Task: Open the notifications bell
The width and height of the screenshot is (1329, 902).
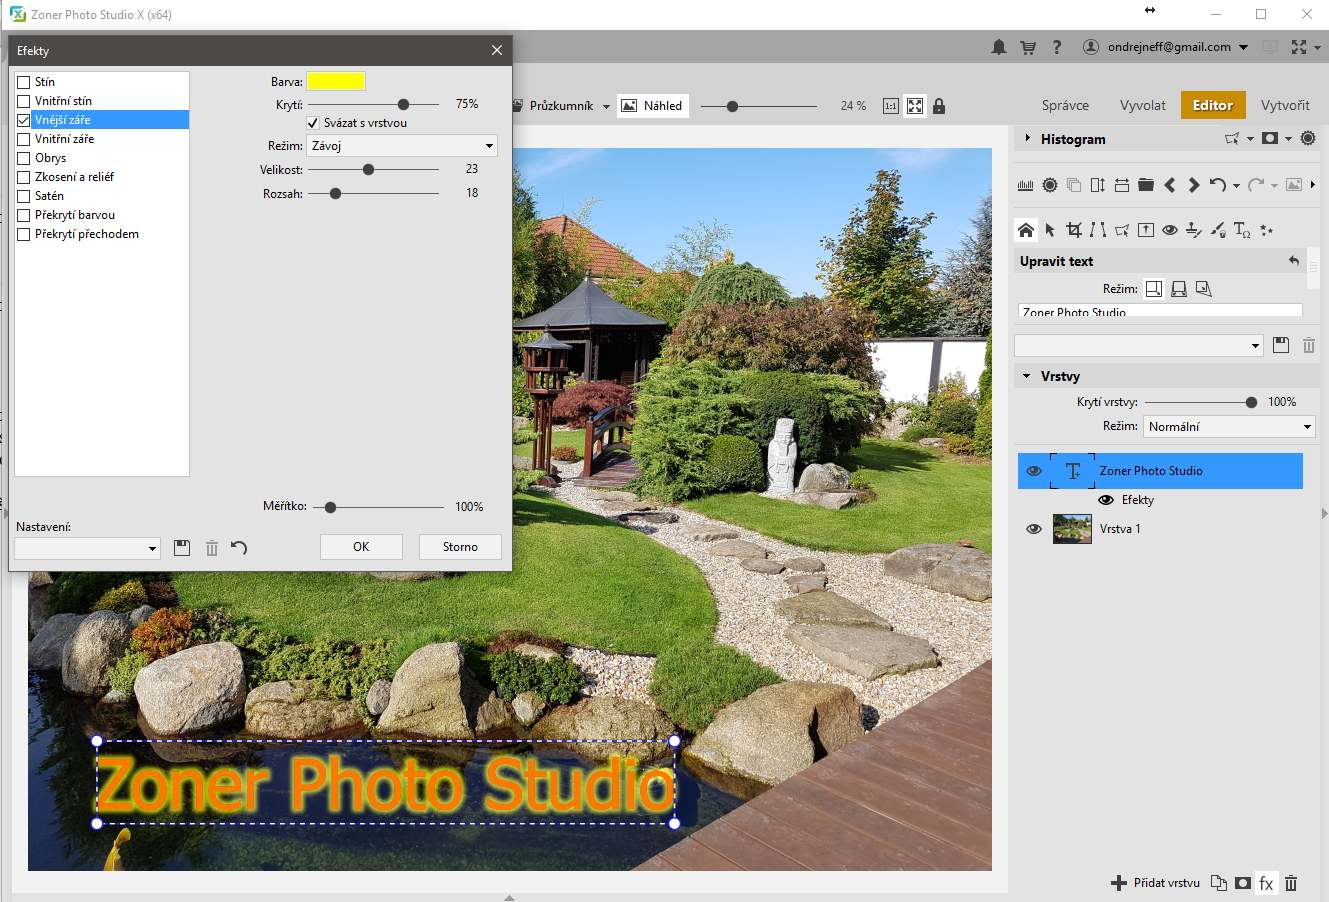Action: [998, 47]
